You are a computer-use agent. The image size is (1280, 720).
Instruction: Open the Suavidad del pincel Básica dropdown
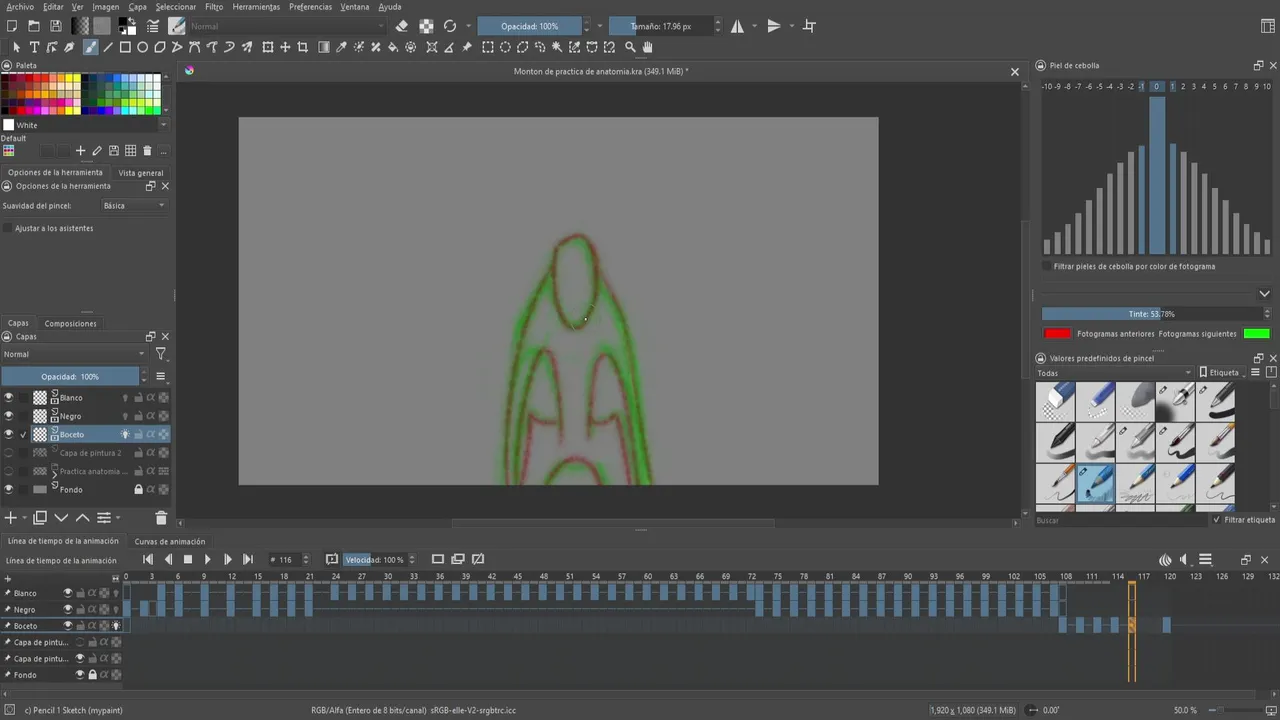(x=133, y=205)
